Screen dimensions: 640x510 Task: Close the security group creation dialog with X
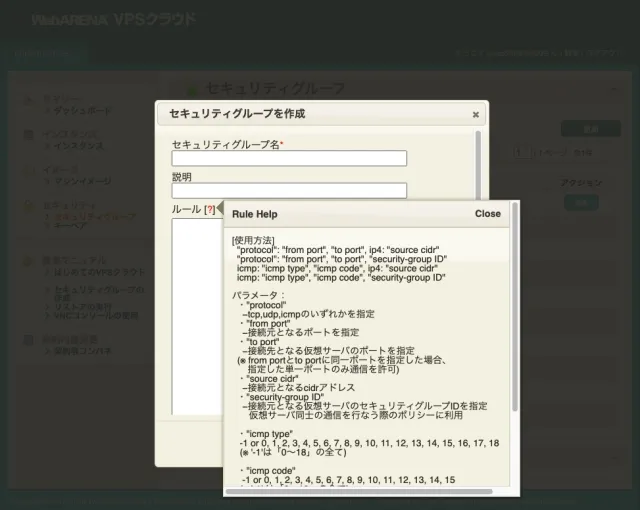[475, 115]
